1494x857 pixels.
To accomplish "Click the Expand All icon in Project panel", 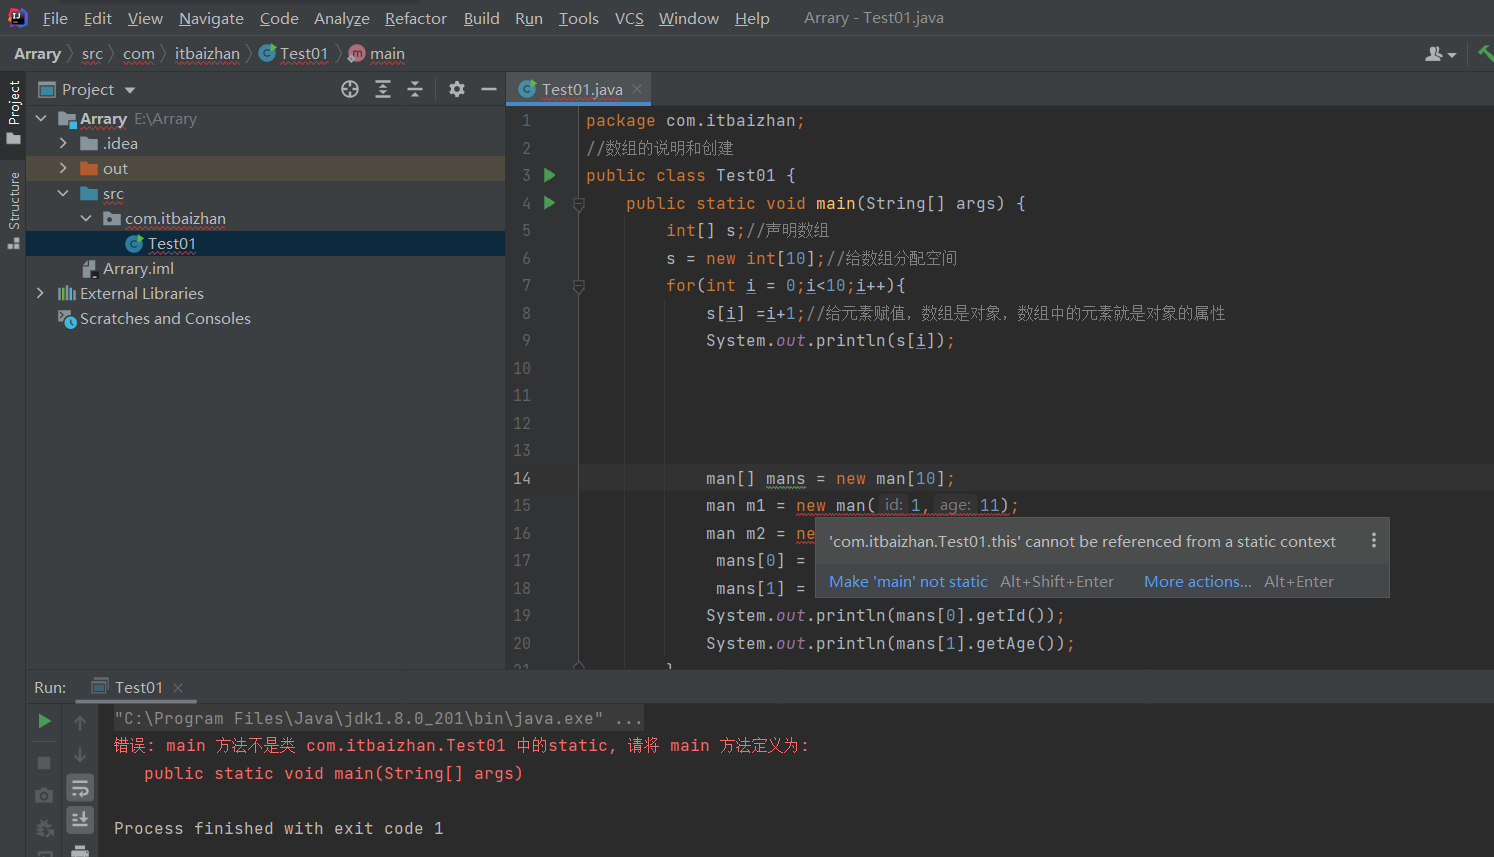I will (x=383, y=89).
